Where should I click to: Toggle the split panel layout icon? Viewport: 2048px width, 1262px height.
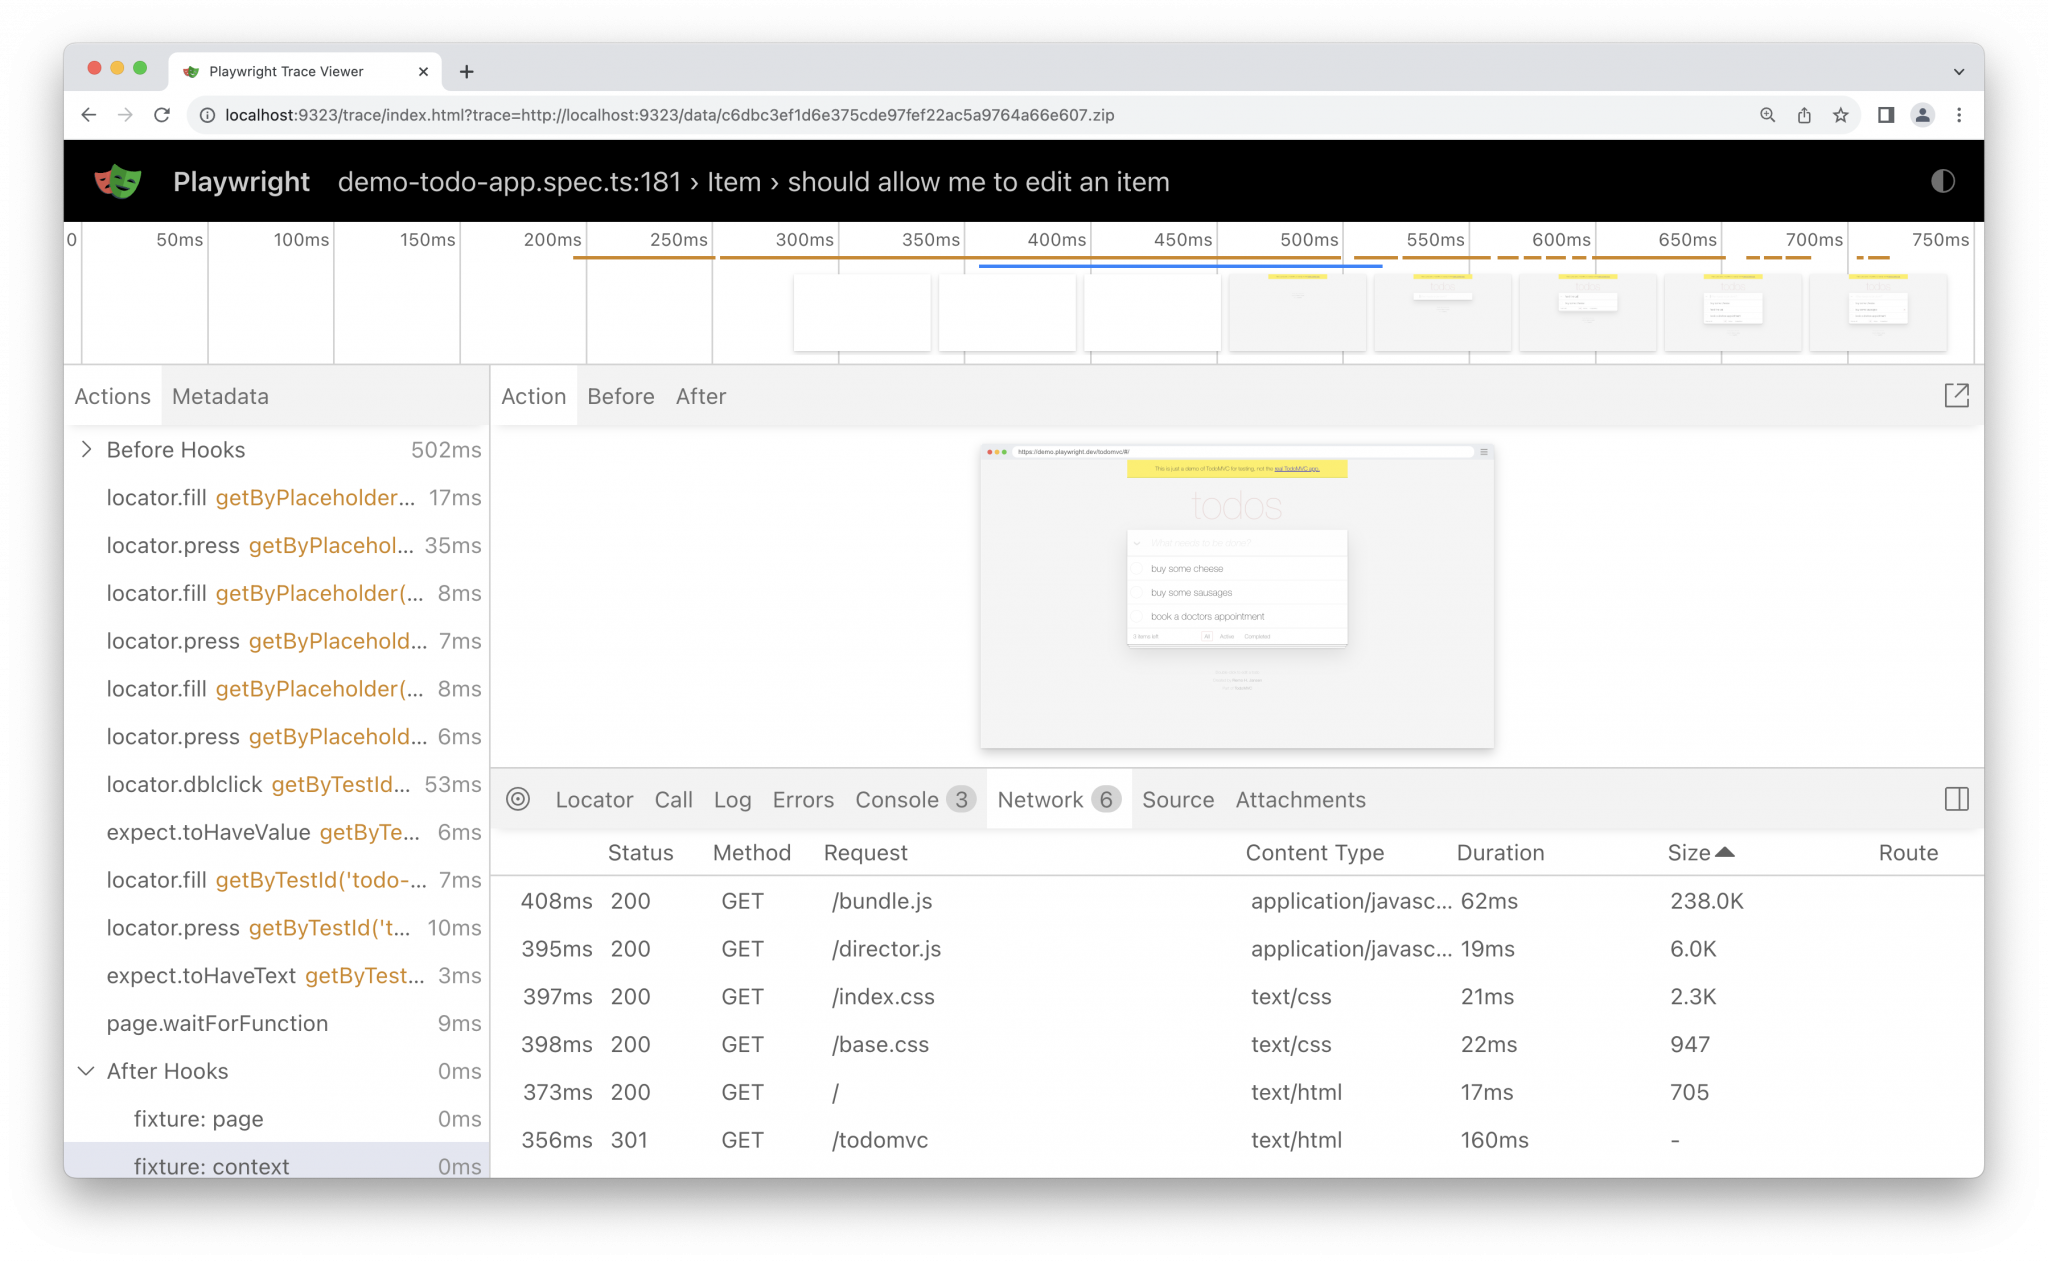1957,799
